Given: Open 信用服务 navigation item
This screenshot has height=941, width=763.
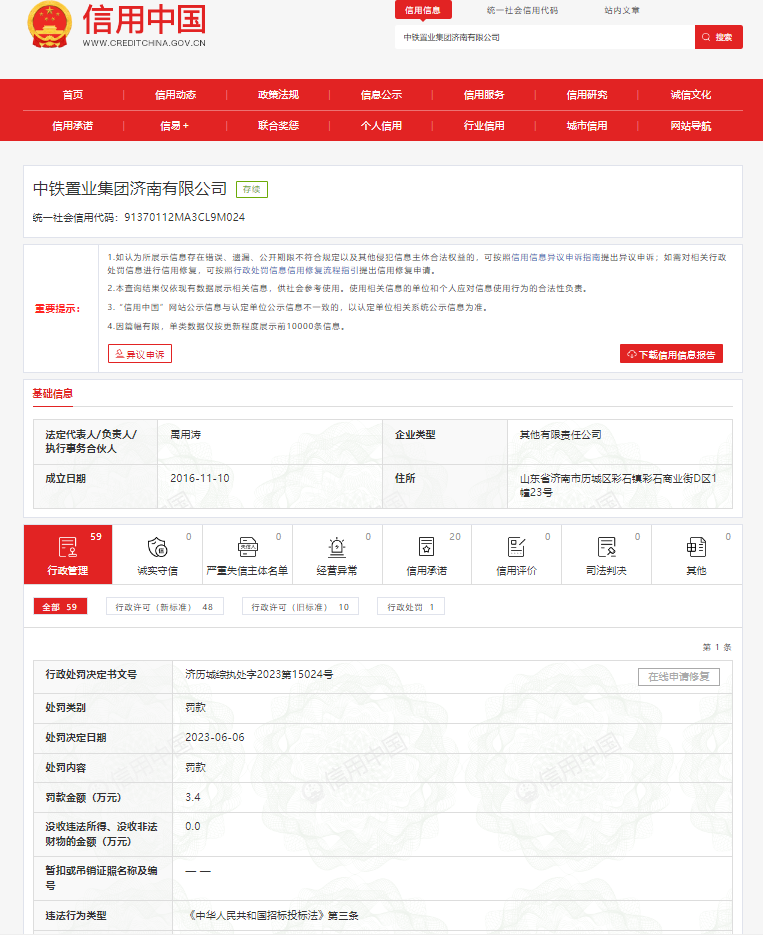Looking at the screenshot, I should (484, 95).
